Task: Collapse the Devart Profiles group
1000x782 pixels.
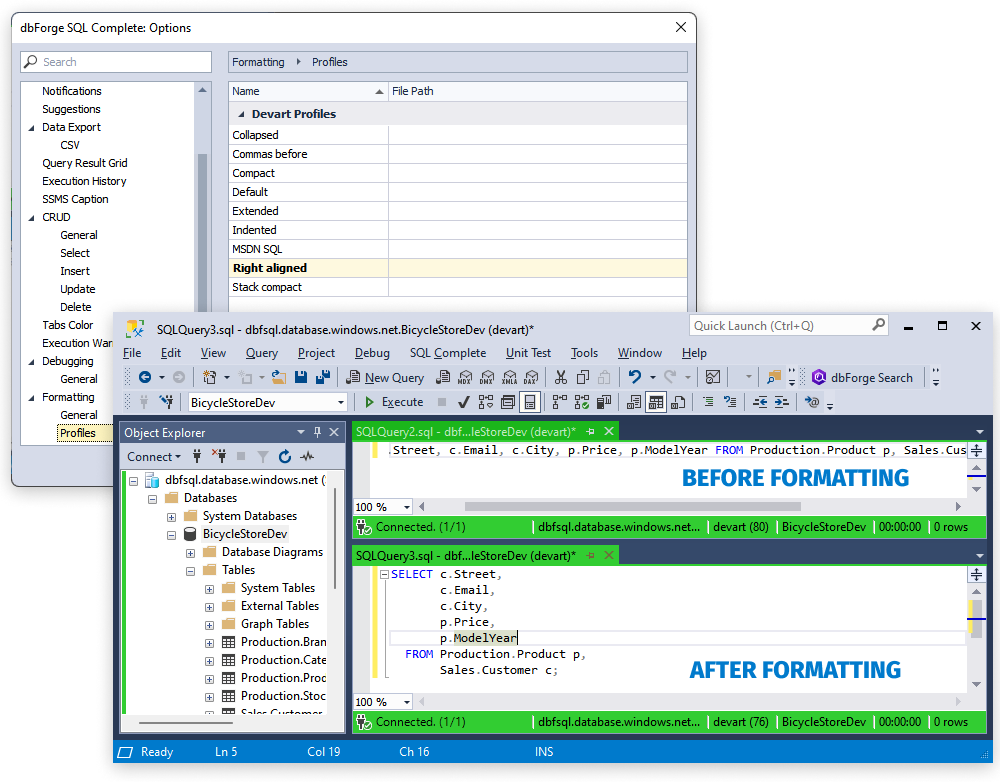Action: 241,114
